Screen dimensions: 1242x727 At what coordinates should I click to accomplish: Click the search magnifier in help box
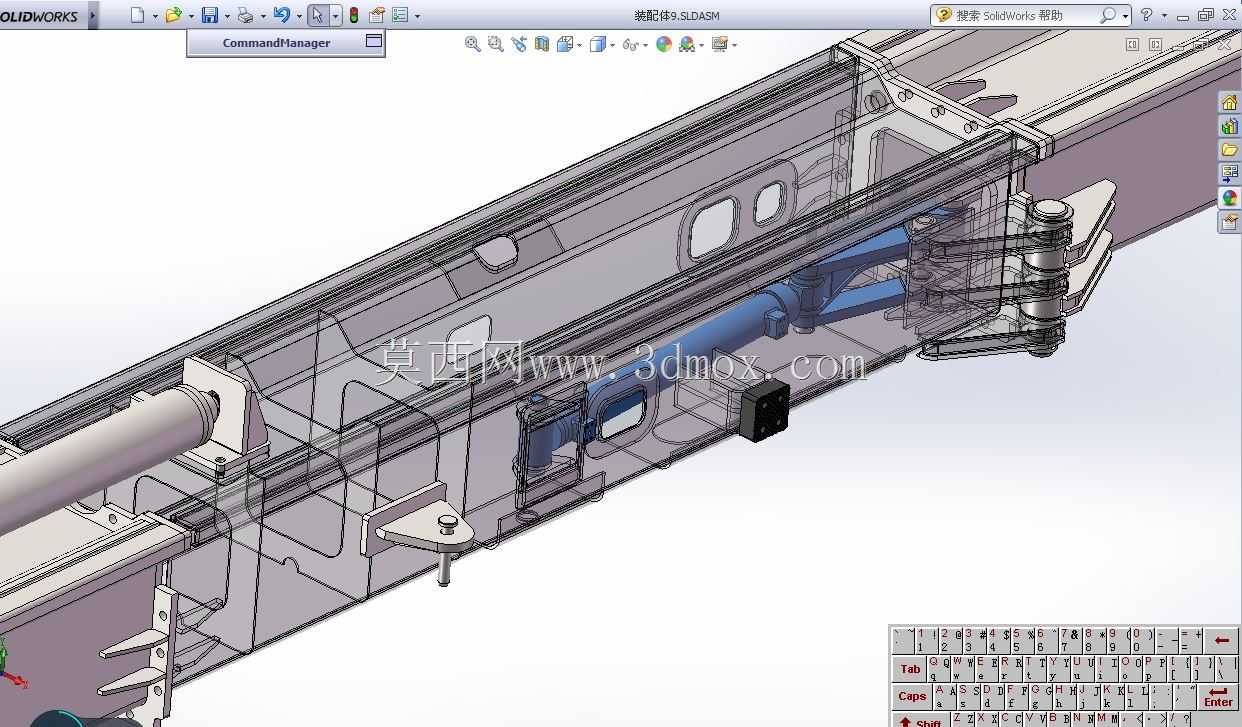point(1108,15)
